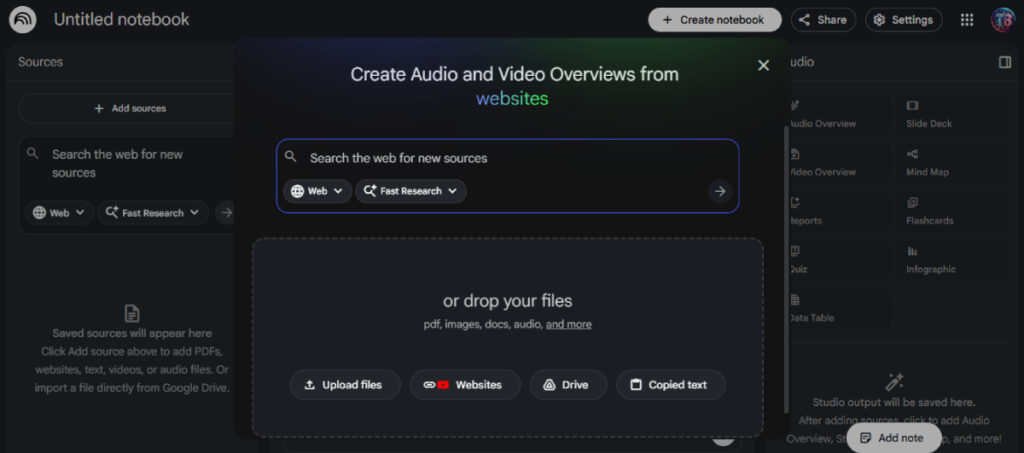Screen dimensions: 1024x453
Task: Submit search with dialog arrow button
Action: tap(719, 191)
